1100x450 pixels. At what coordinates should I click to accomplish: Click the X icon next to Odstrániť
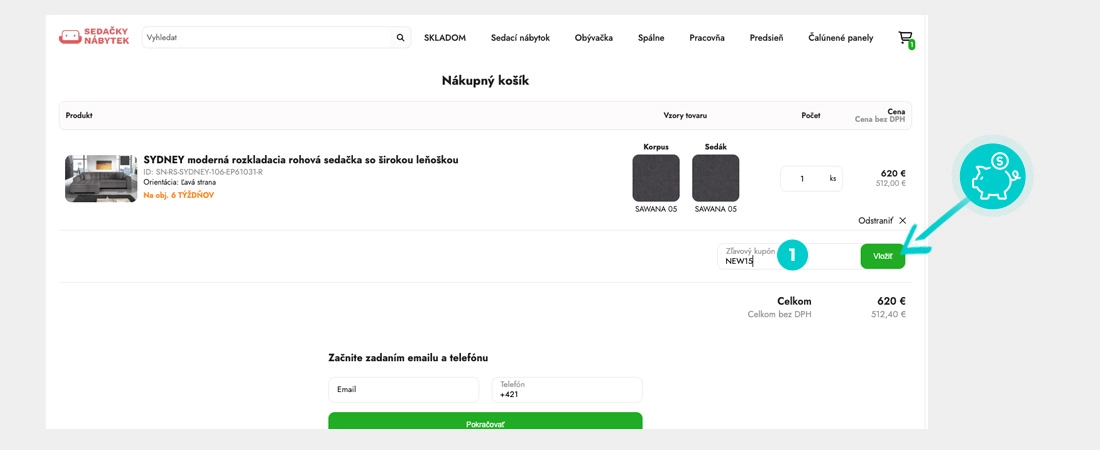tap(902, 220)
